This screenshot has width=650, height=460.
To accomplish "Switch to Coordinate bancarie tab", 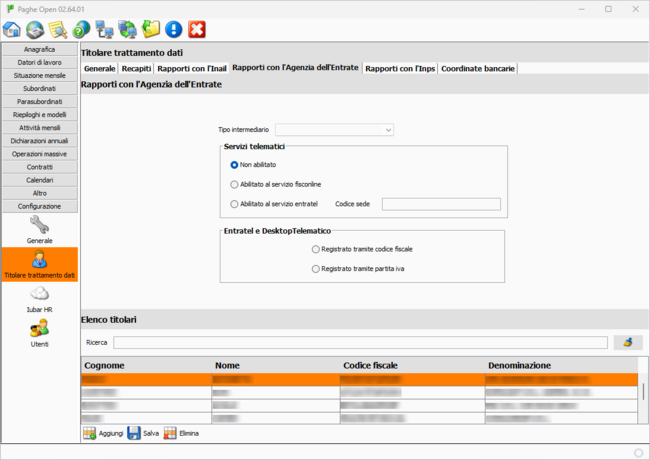I will [478, 68].
